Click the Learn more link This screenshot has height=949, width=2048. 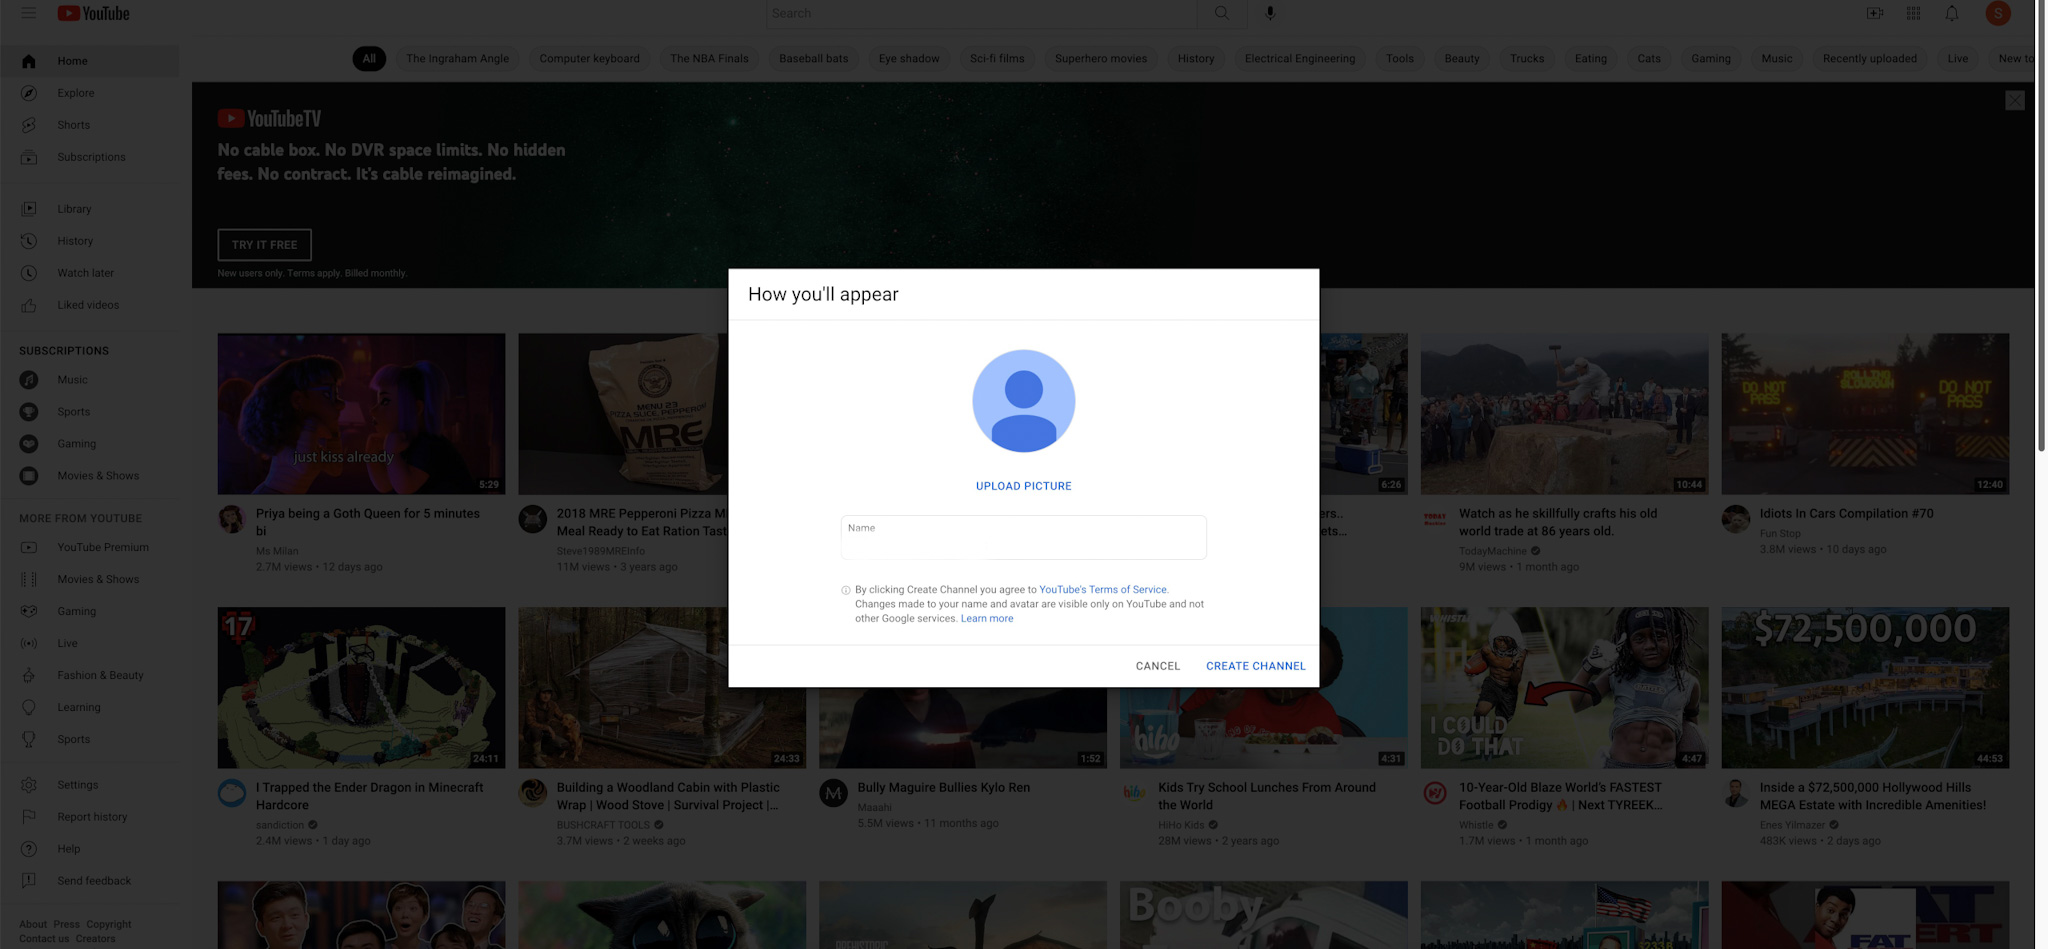click(x=986, y=619)
